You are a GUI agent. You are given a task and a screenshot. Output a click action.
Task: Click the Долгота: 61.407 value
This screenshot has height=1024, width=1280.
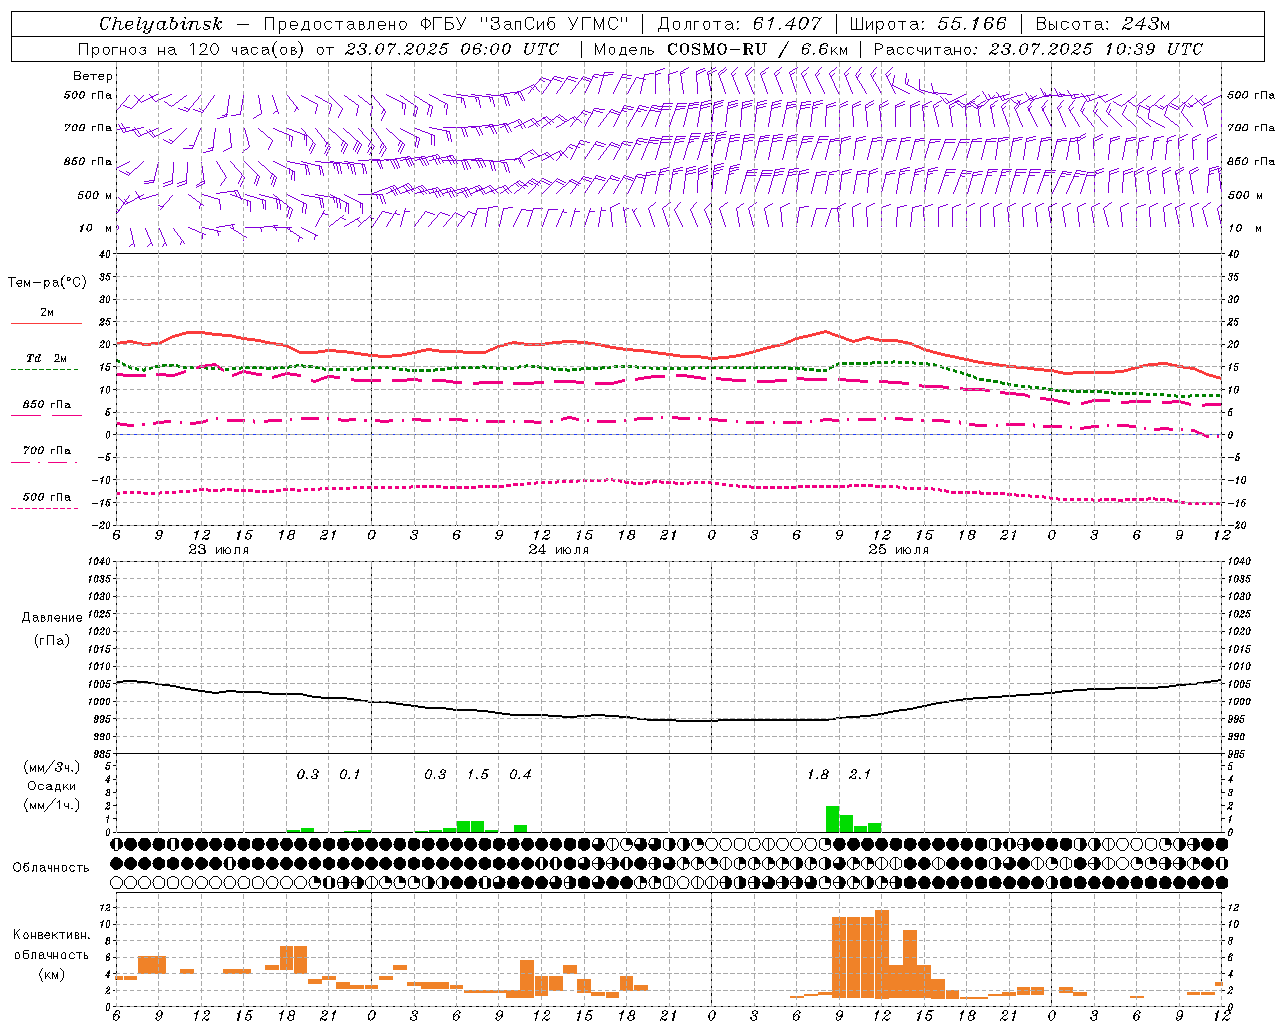pyautogui.click(x=739, y=24)
